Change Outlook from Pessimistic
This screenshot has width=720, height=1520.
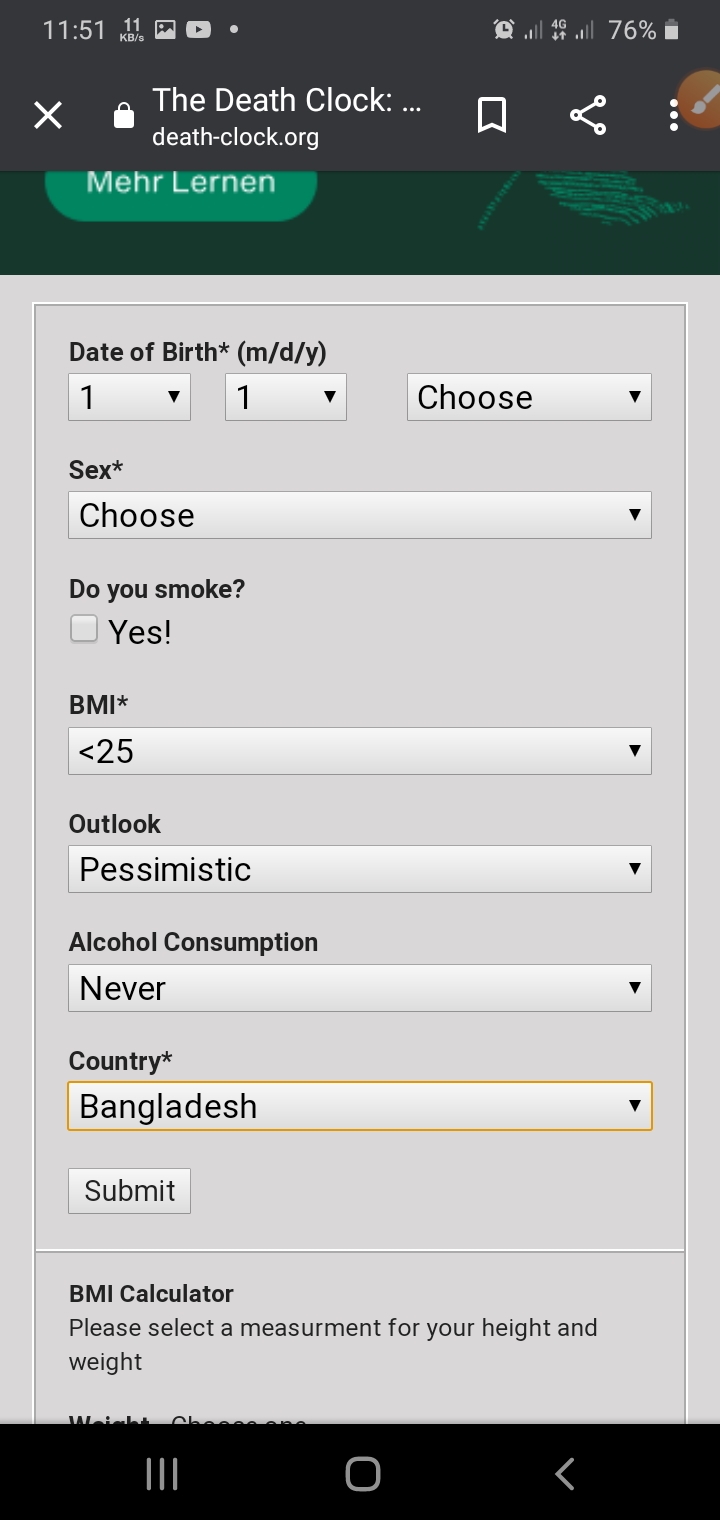point(360,869)
